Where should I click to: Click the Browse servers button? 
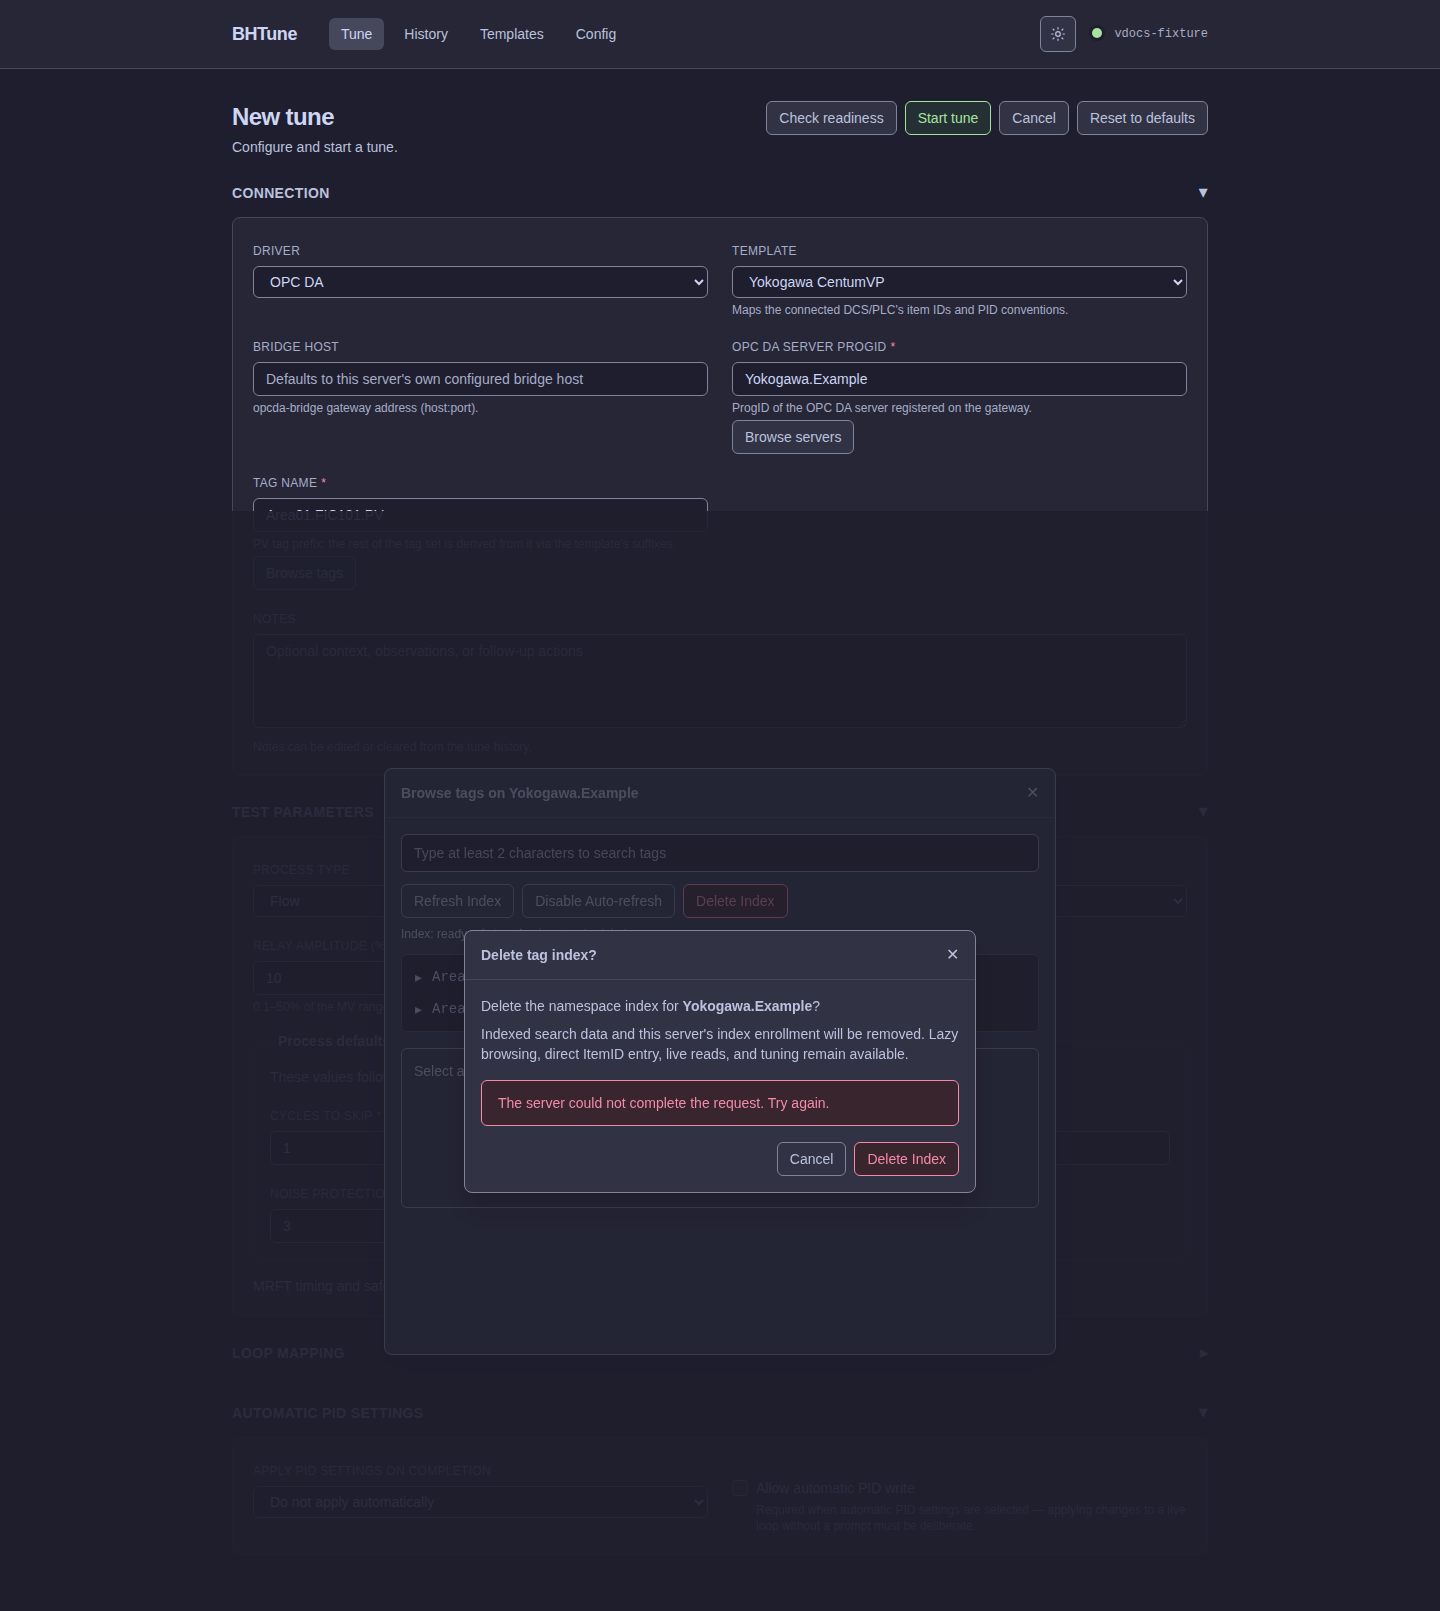tap(793, 437)
